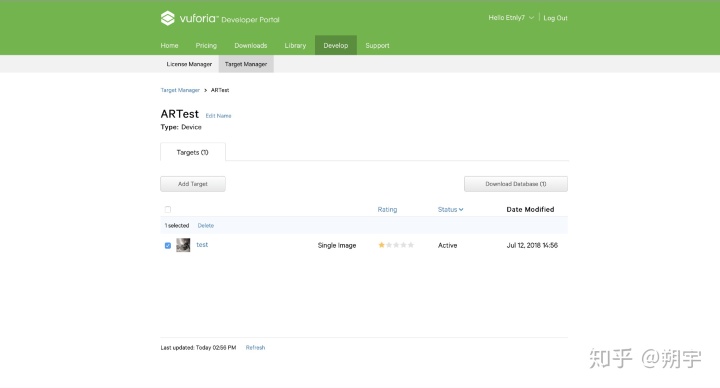Open the Pricing page

pos(206,45)
